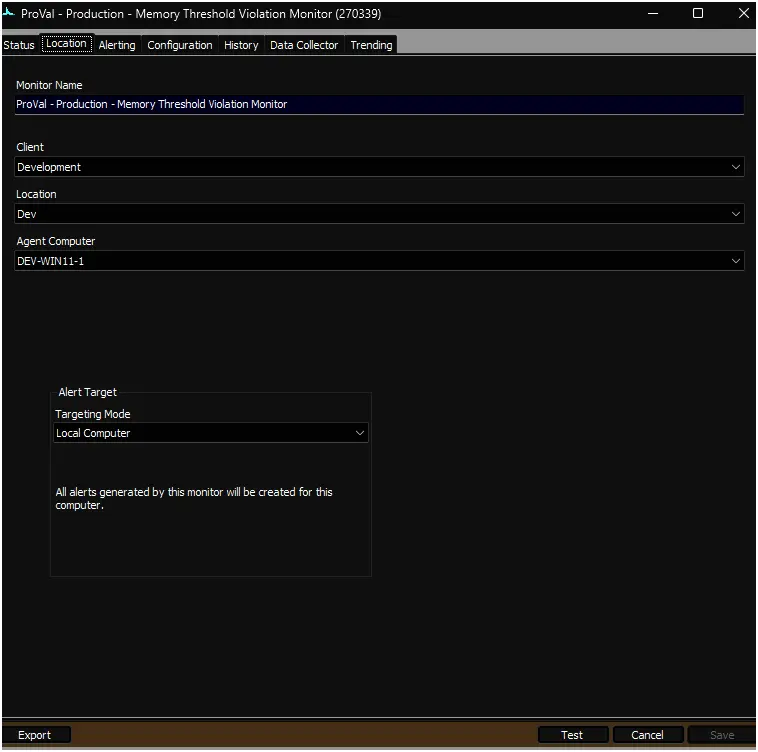Viewport: 758px width, 752px height.
Task: Click into the Monitor Name field
Action: point(379,104)
